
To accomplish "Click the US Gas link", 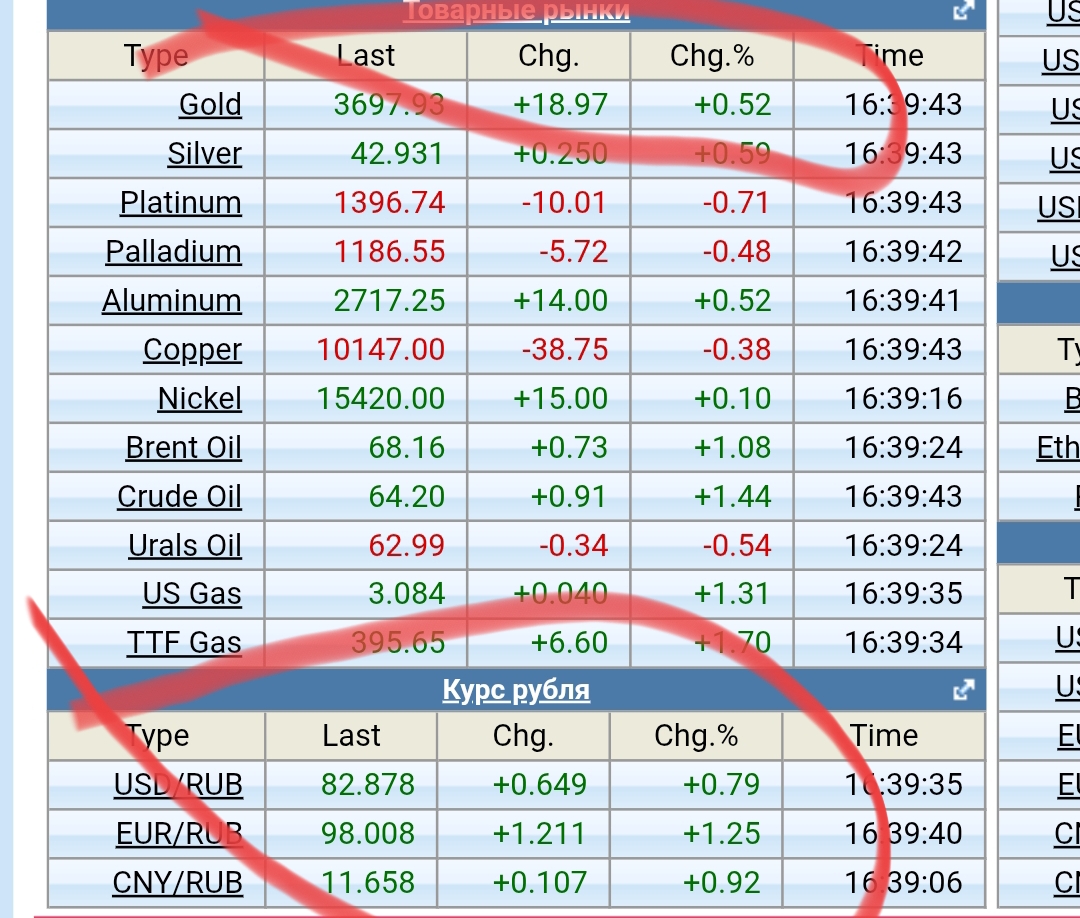I will tap(192, 594).
